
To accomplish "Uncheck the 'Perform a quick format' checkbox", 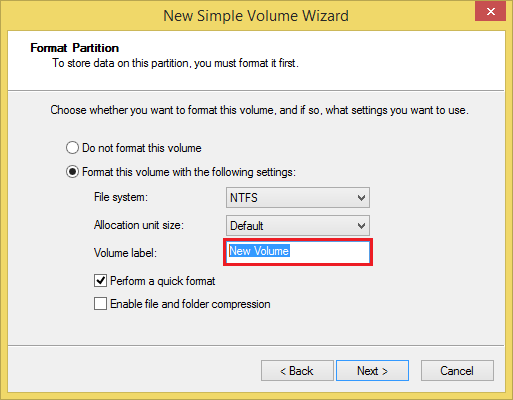I will 100,281.
